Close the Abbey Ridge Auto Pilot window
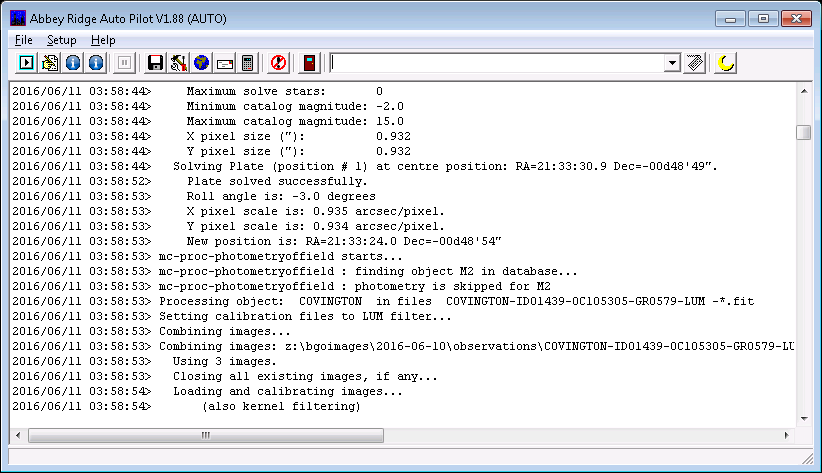This screenshot has width=822, height=473. 796,19
